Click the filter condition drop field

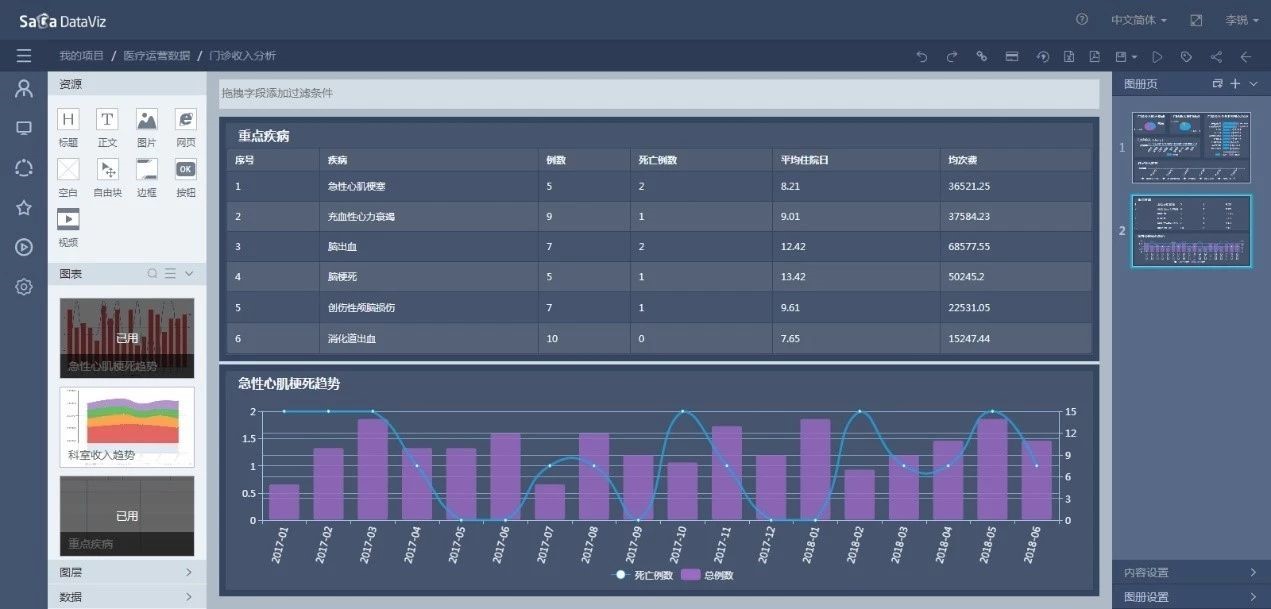658,93
